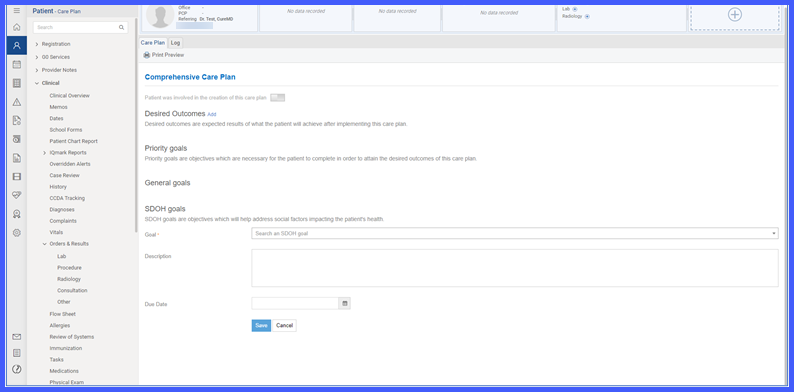Expand the Registration tree node

click(37, 44)
